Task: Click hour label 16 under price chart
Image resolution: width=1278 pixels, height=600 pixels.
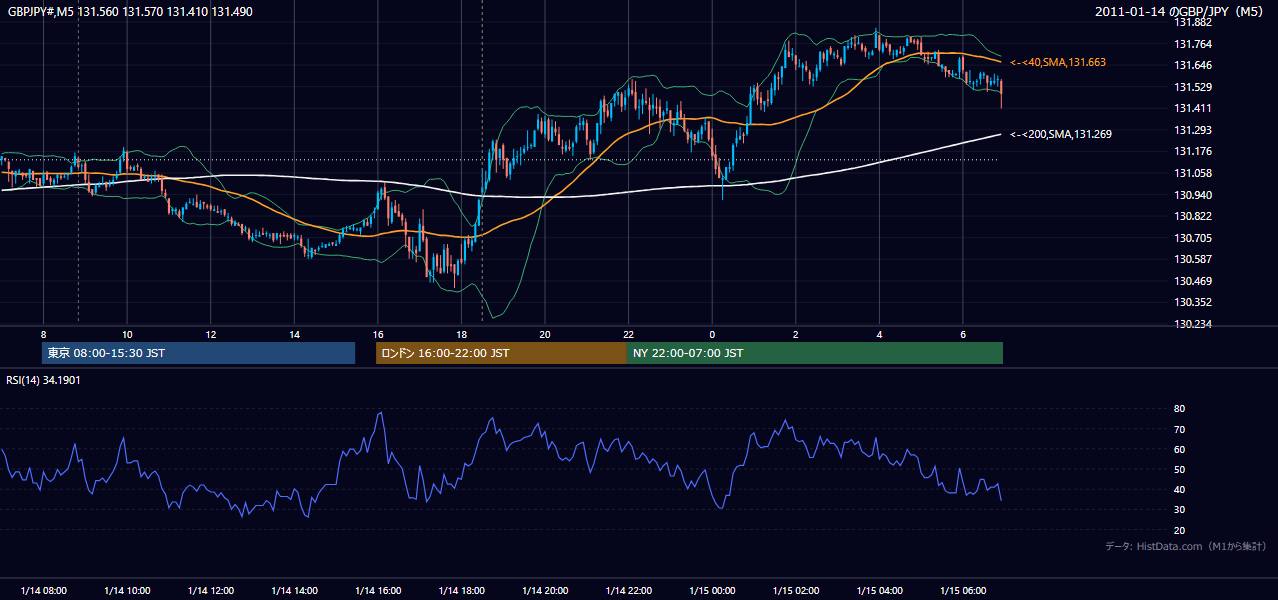Action: coord(378,334)
